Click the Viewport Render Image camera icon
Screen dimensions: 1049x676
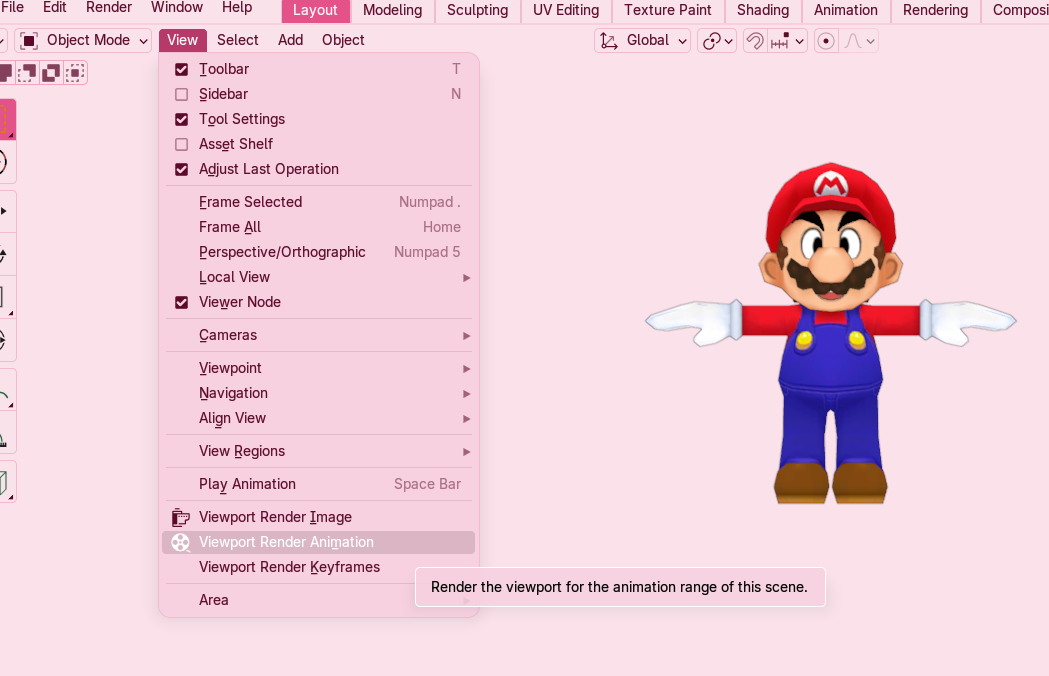pos(181,517)
